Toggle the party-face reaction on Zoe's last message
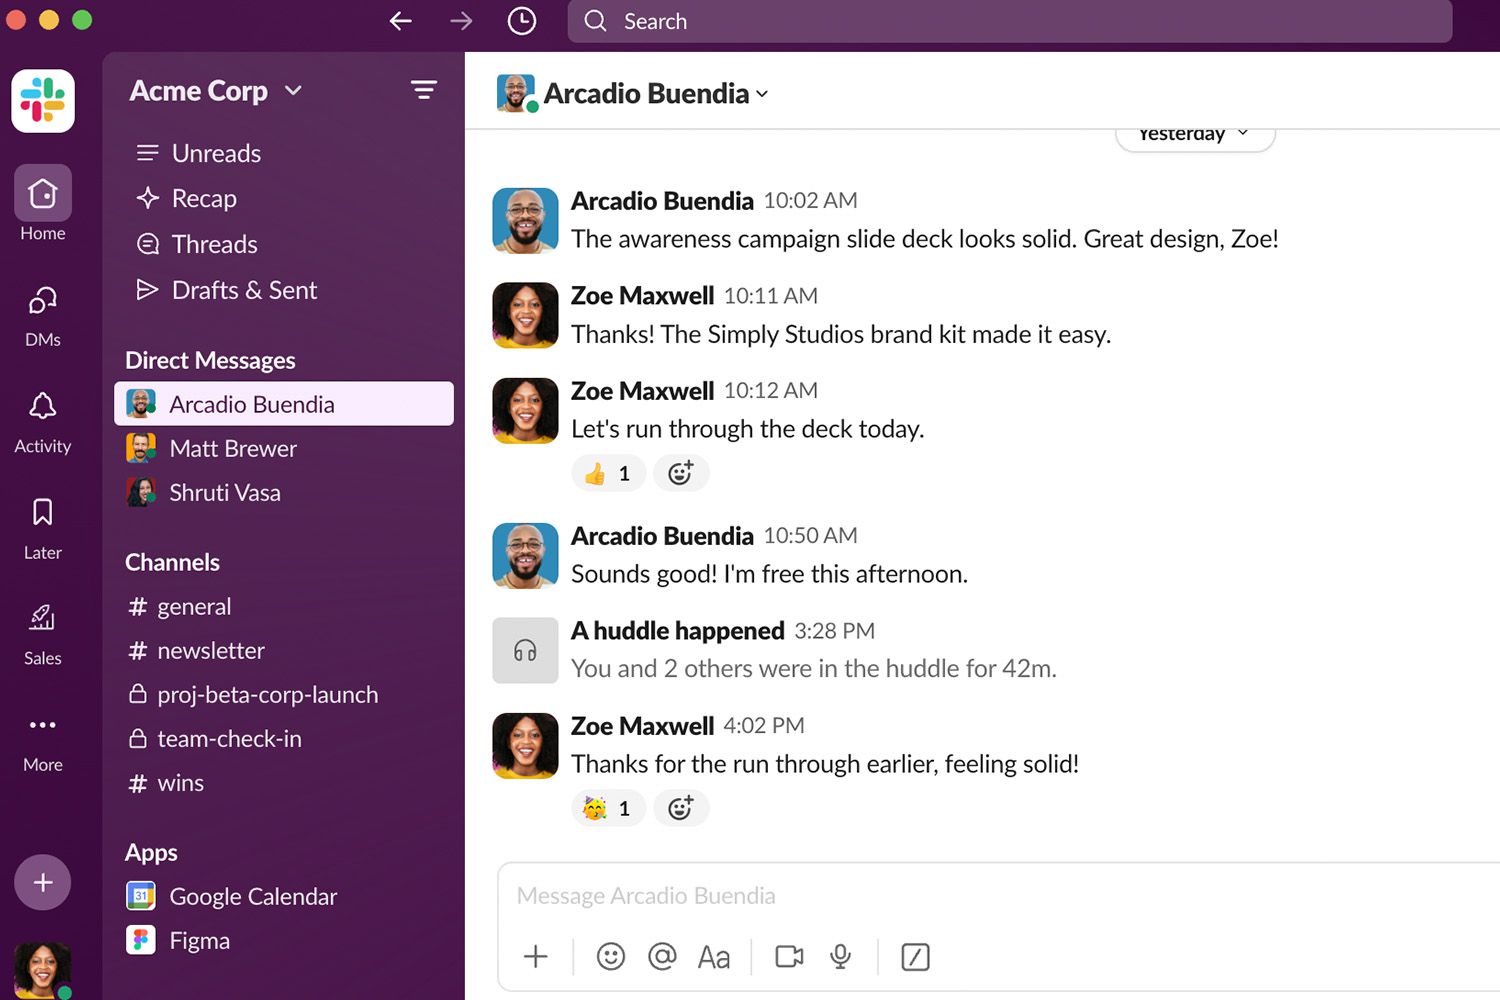The height and width of the screenshot is (1000, 1500). pyautogui.click(x=608, y=808)
